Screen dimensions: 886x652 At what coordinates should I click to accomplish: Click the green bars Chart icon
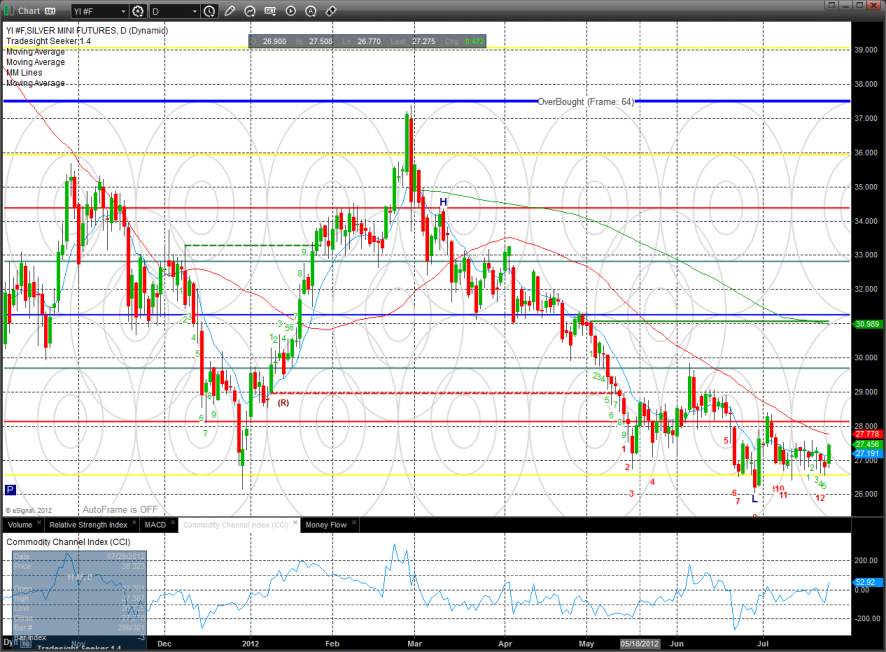click(8, 11)
